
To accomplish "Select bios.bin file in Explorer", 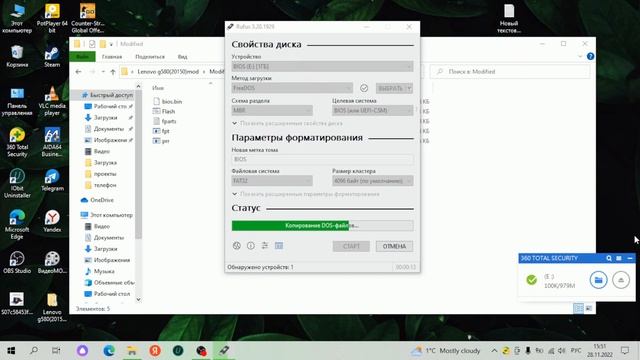I will point(167,101).
